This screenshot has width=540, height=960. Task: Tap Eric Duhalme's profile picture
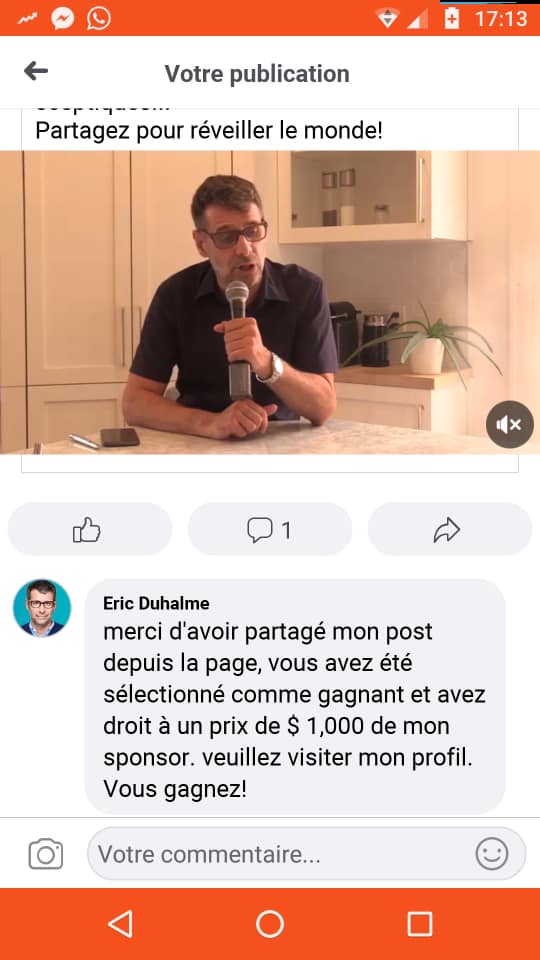click(42, 608)
